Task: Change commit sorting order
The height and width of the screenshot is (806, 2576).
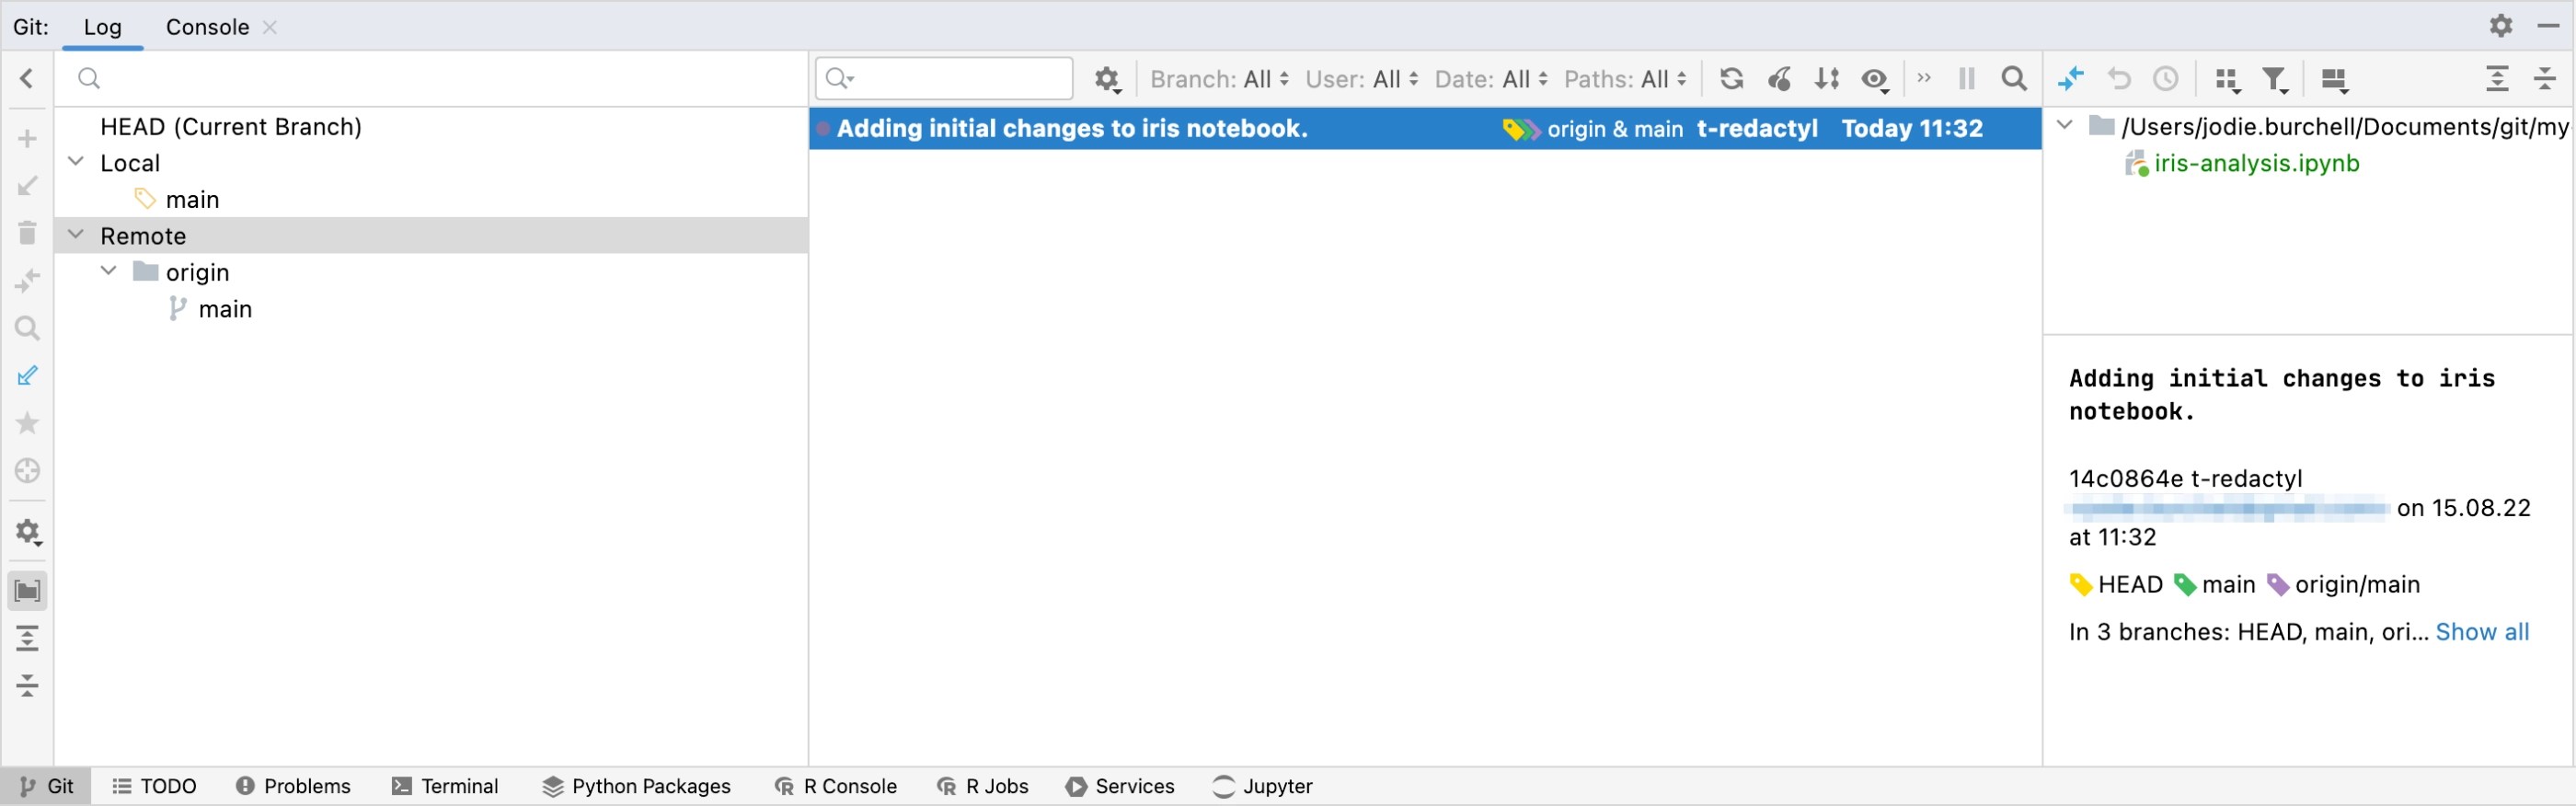Action: (x=1827, y=78)
